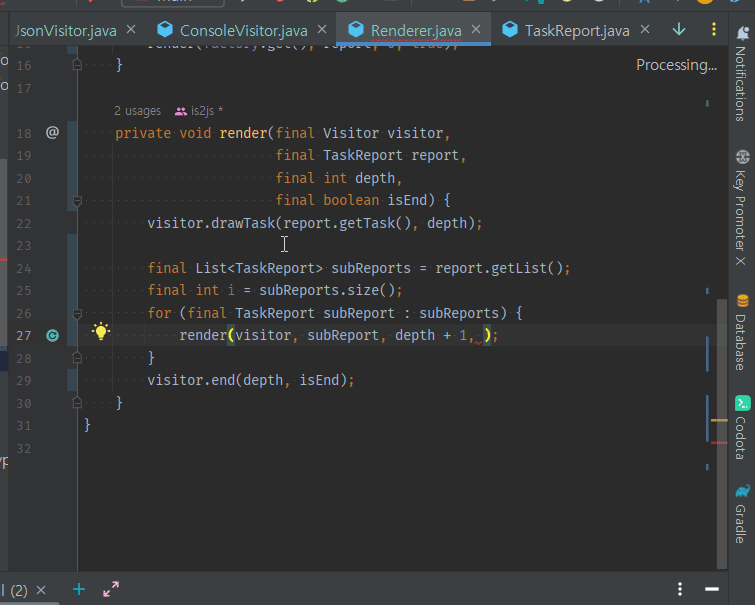Close the ConsoleVisitor.java tab
Viewport: 755px width, 605px height.
(322, 30)
